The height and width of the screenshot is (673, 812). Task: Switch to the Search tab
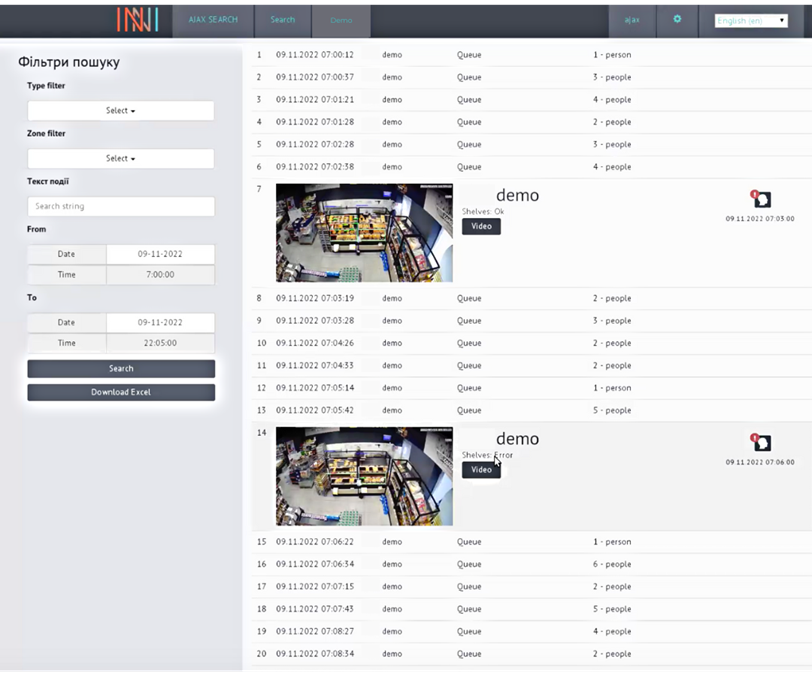pyautogui.click(x=283, y=20)
